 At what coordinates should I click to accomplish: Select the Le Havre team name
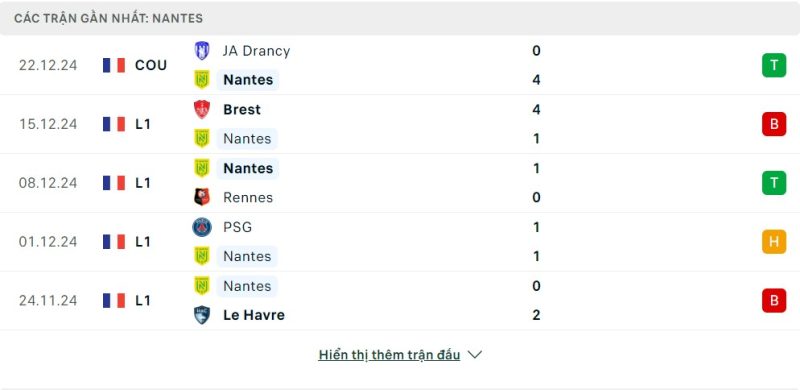tap(254, 315)
